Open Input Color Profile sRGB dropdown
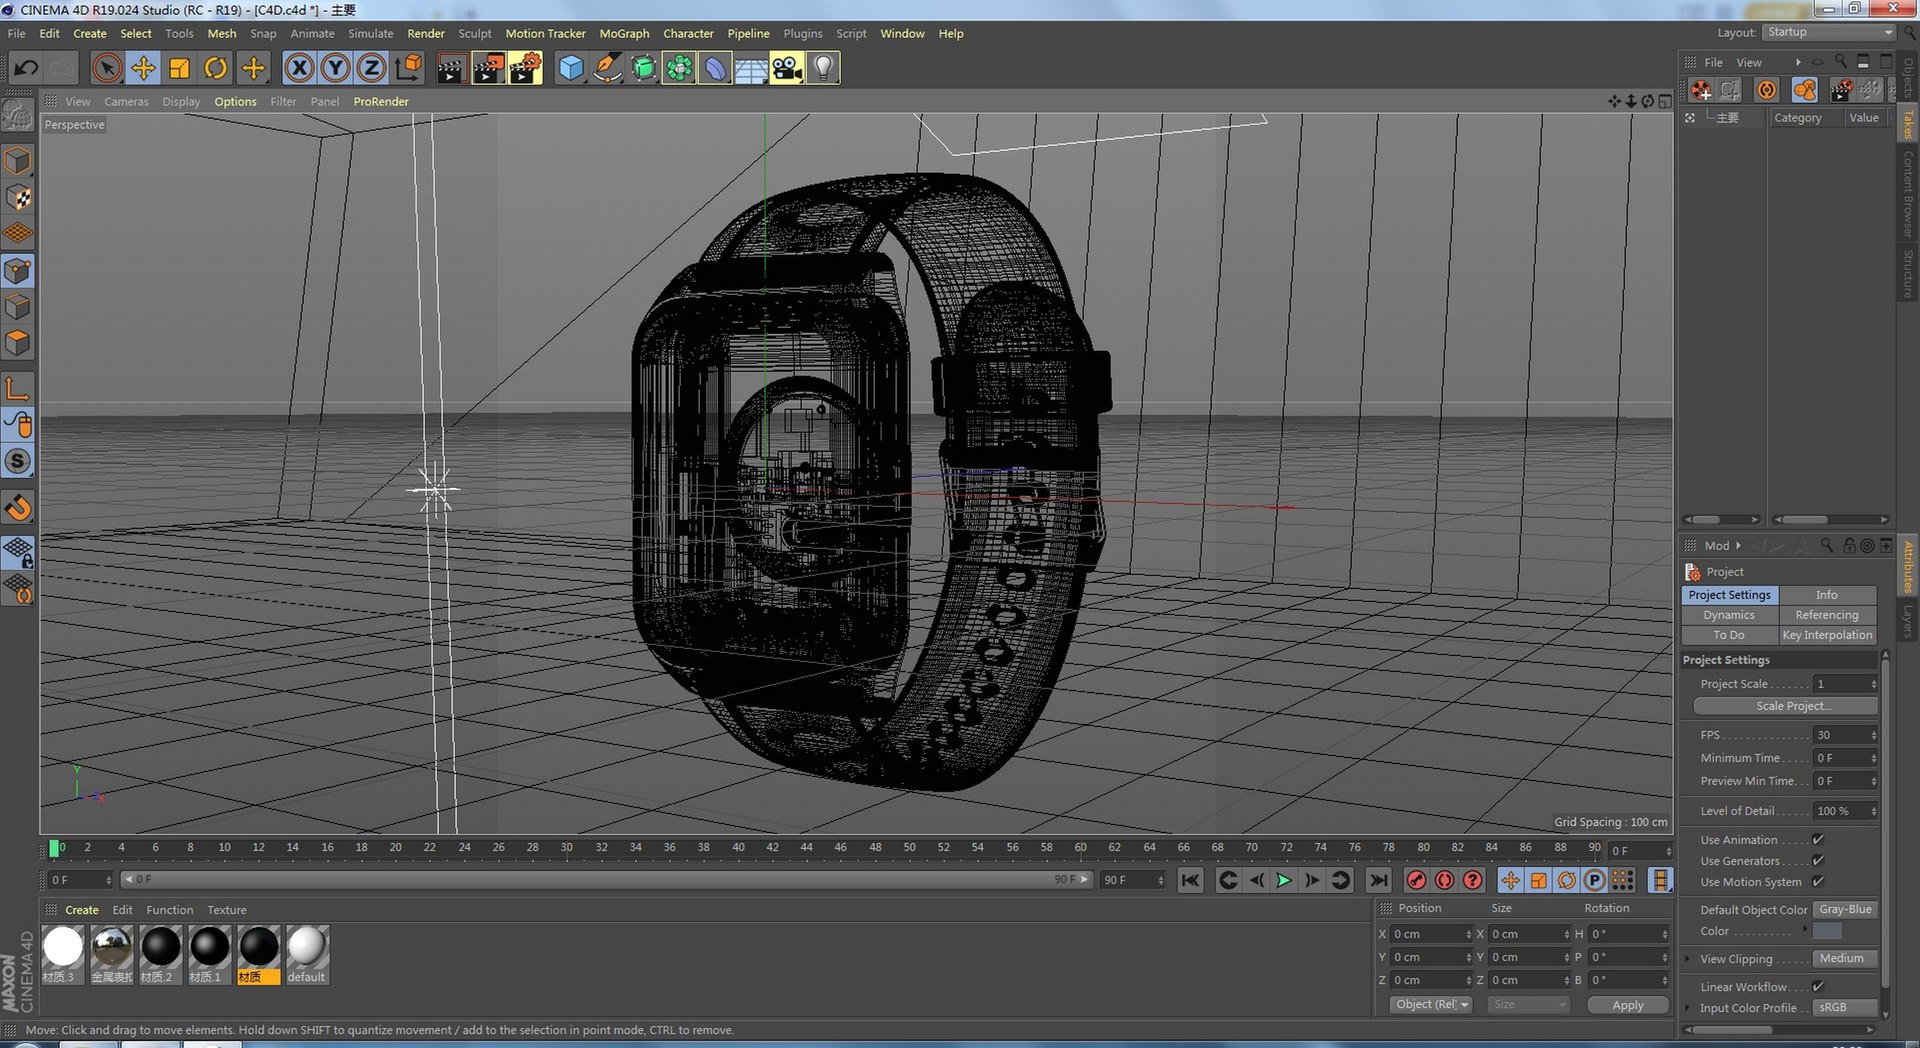The height and width of the screenshot is (1048, 1920). (x=1845, y=1008)
